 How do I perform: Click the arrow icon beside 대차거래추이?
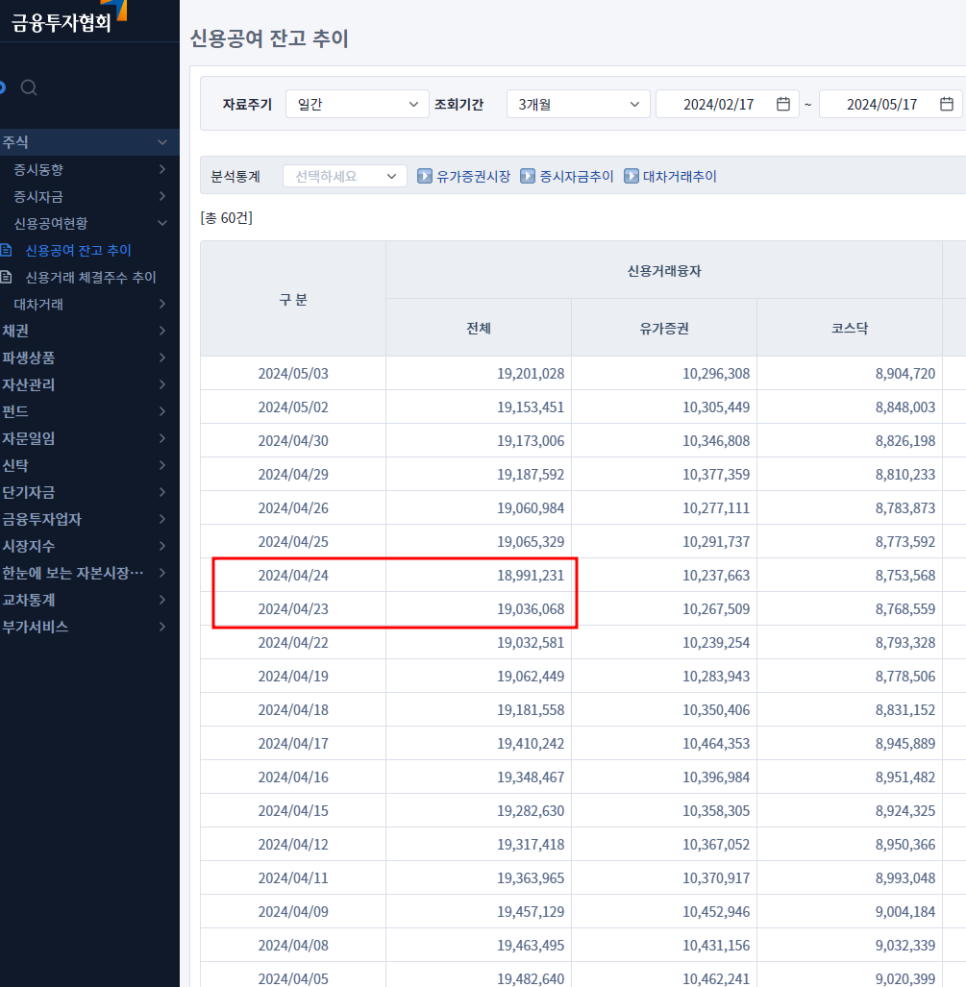631,176
